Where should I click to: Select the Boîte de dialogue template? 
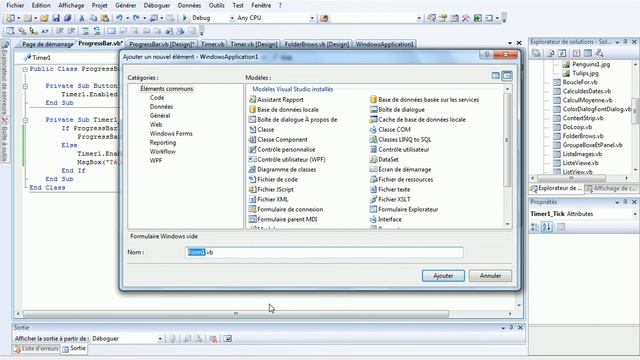[x=397, y=109]
